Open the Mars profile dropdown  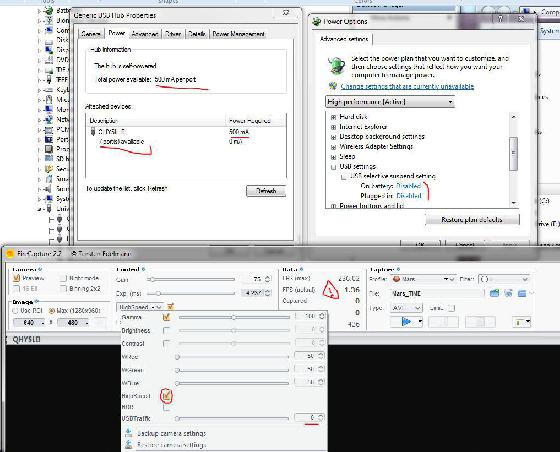tap(424, 279)
